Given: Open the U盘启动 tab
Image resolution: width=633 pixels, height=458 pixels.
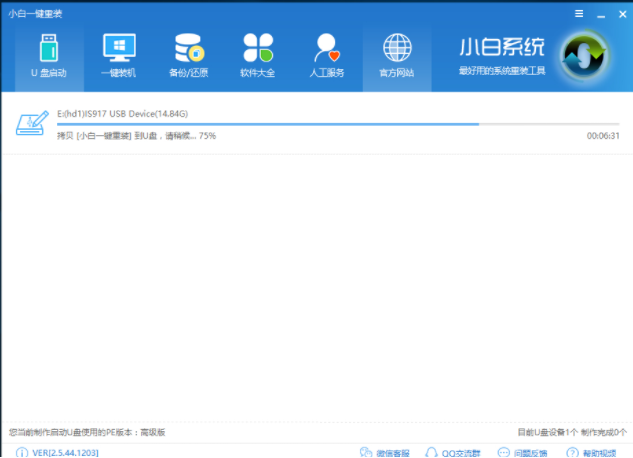Looking at the screenshot, I should pyautogui.click(x=48, y=57).
